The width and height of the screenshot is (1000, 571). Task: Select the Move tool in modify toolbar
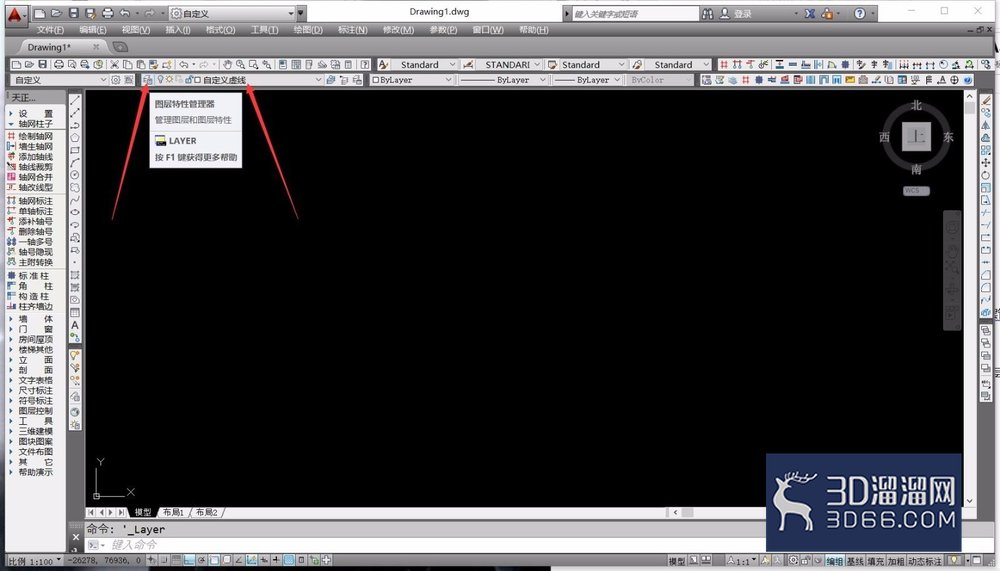(x=986, y=163)
